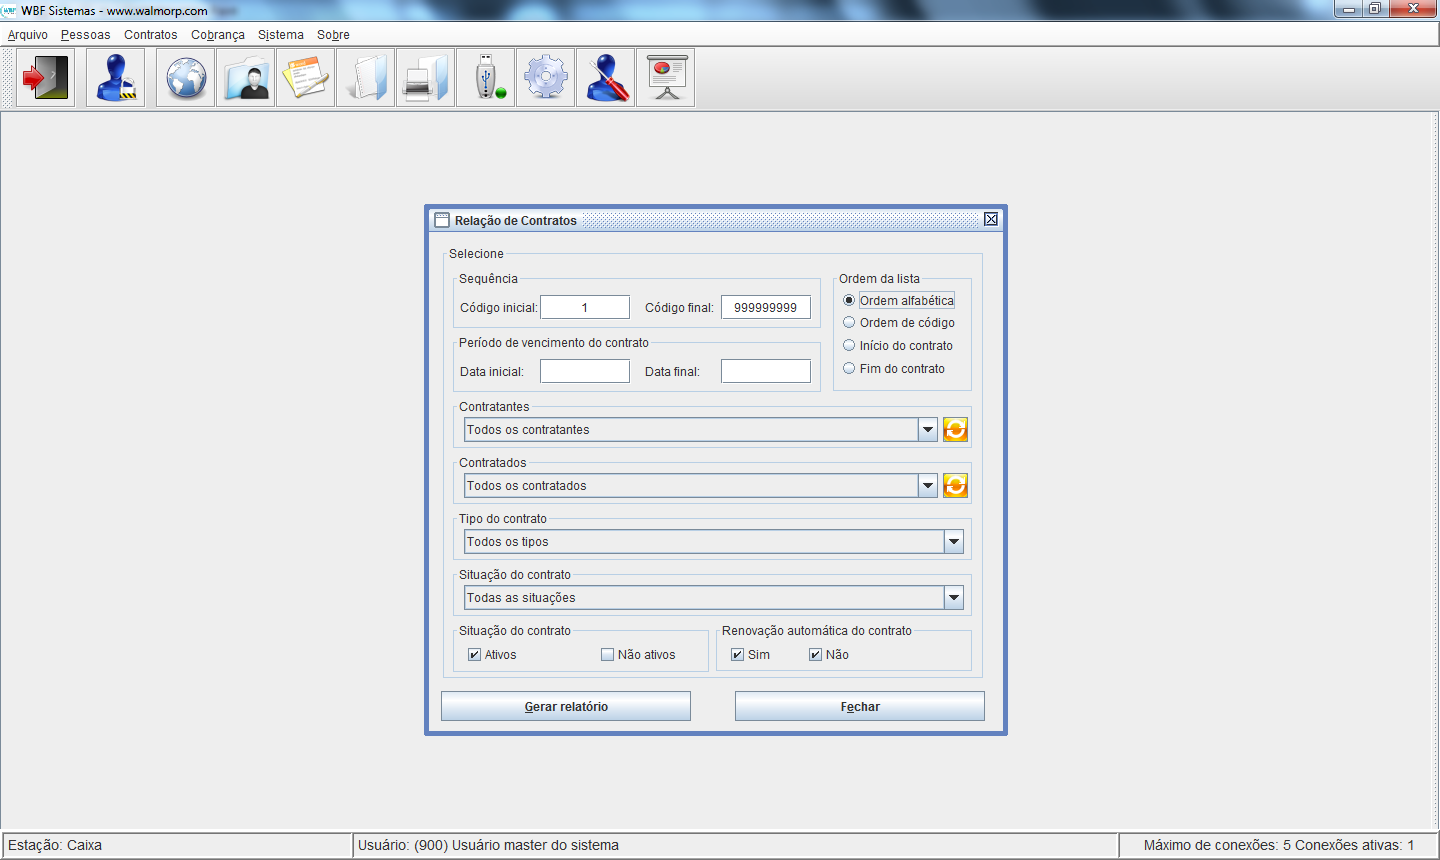Click the person folder toolbar icon
Screen dimensions: 1440x860
(x=246, y=78)
